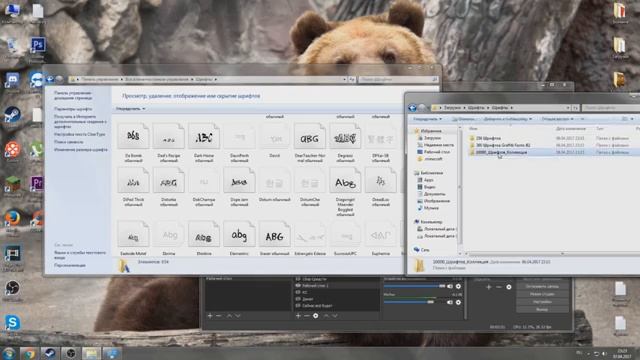640x360 pixels.
Task: Remove scene with OBS scenes minus icon
Action: click(x=219, y=316)
